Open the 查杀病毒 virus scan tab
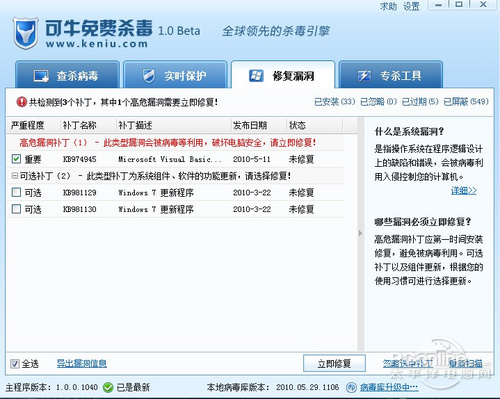500x399 pixels. pos(67,74)
